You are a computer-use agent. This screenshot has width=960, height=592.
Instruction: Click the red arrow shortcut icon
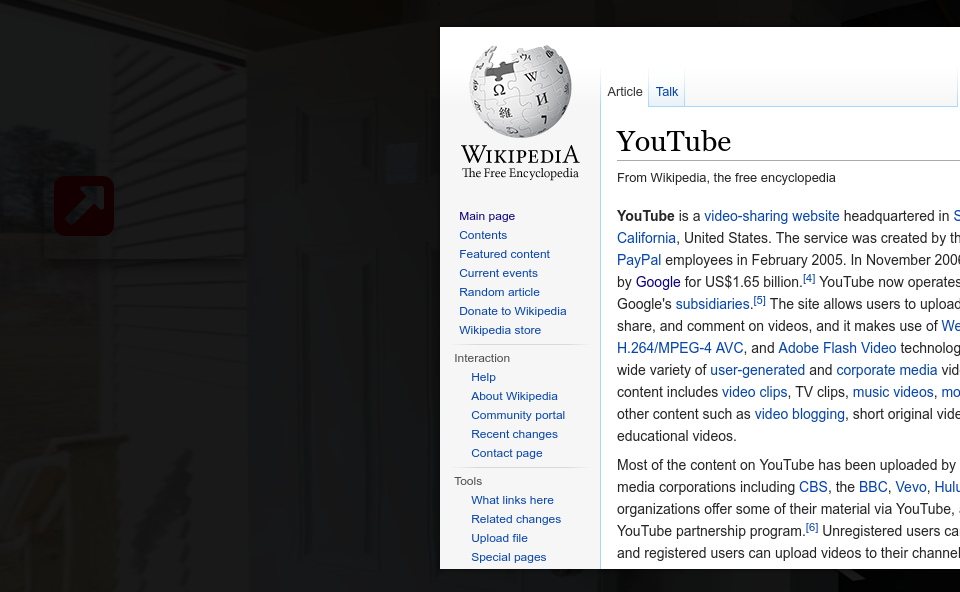tap(84, 206)
